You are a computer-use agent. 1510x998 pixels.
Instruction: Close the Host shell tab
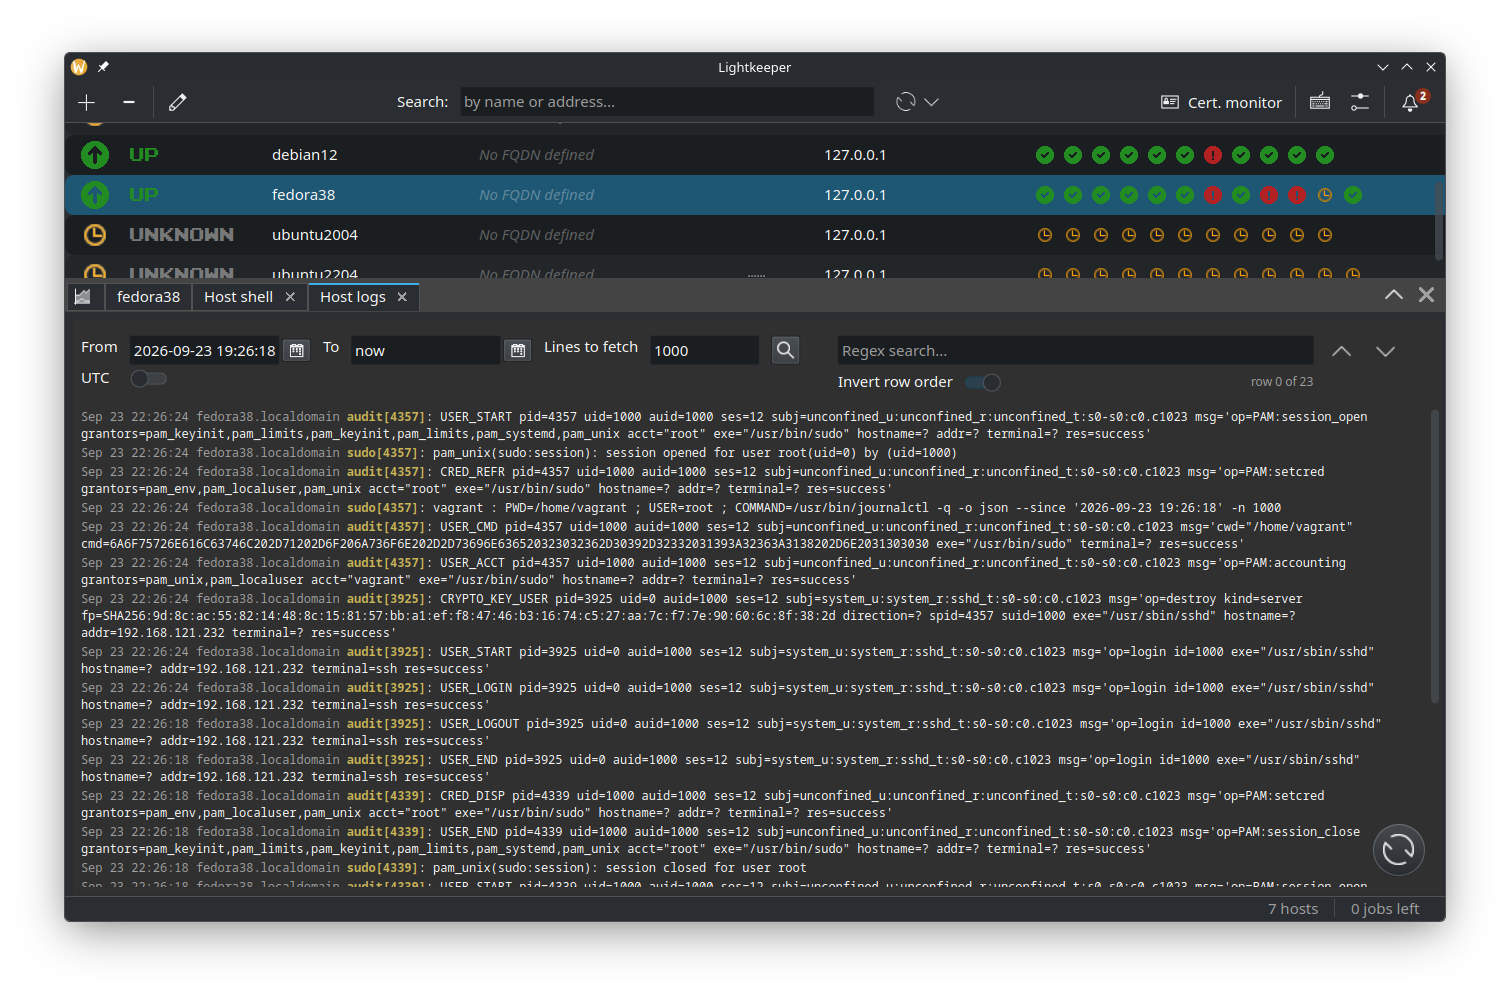click(290, 297)
